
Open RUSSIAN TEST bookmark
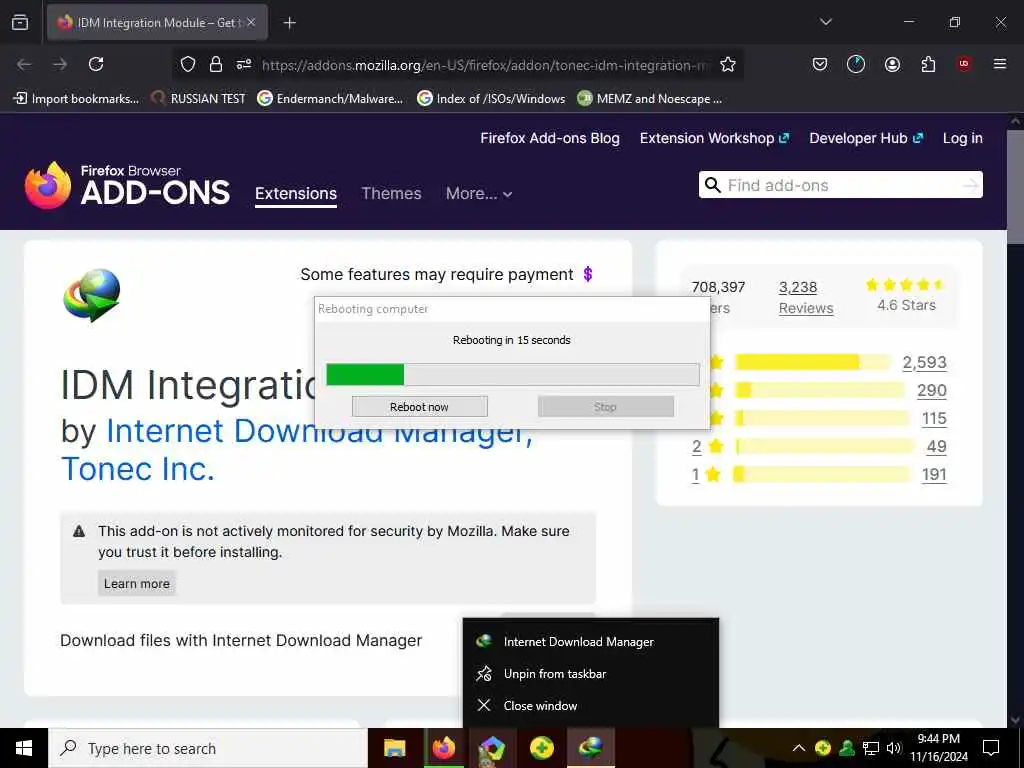pos(198,99)
